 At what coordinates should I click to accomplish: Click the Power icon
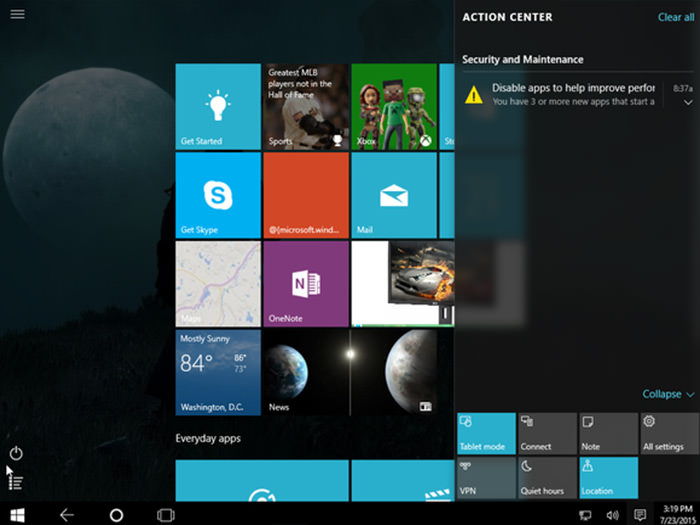[x=16, y=453]
